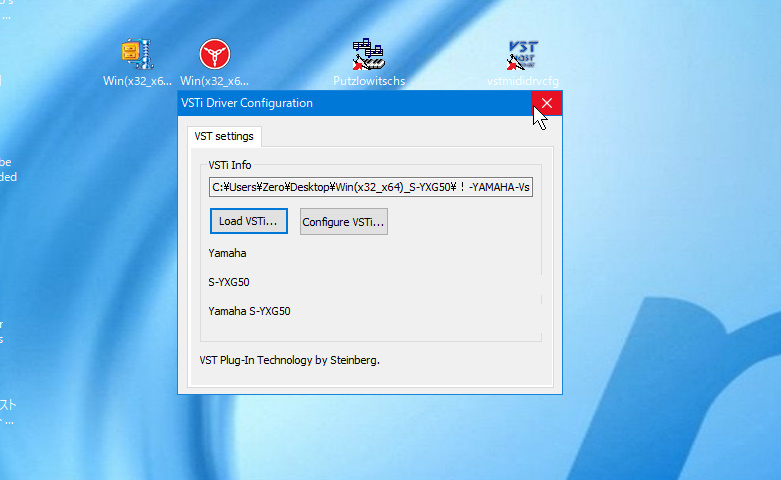
Task: Click the Putzlowitschs icon label text
Action: (x=369, y=81)
